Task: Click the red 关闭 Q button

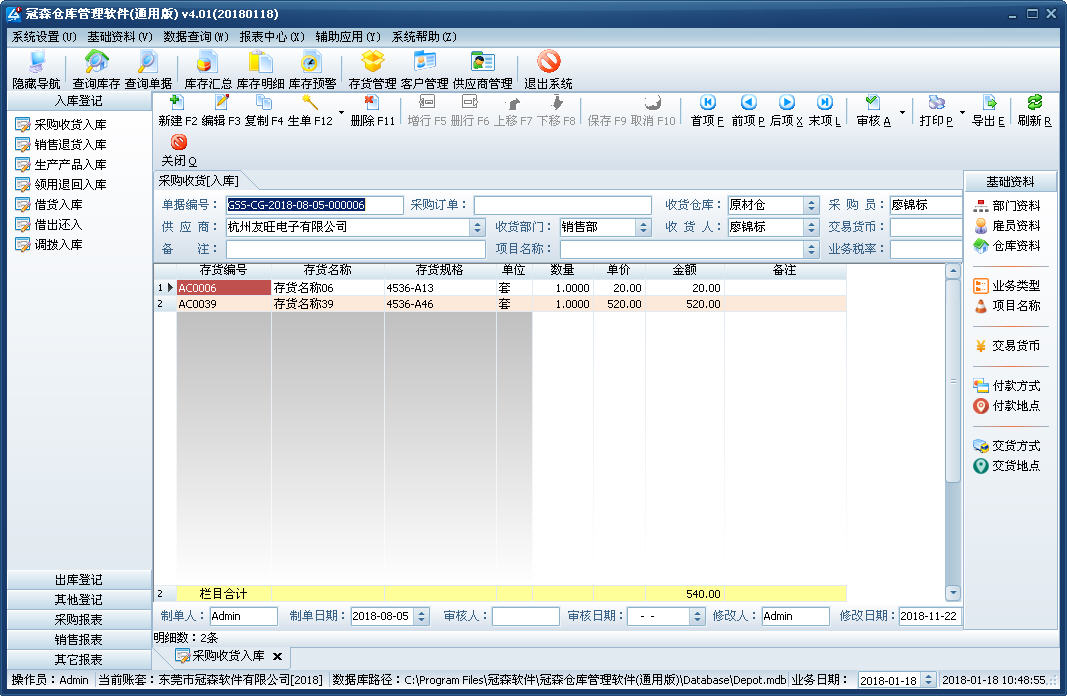Action: pyautogui.click(x=179, y=150)
